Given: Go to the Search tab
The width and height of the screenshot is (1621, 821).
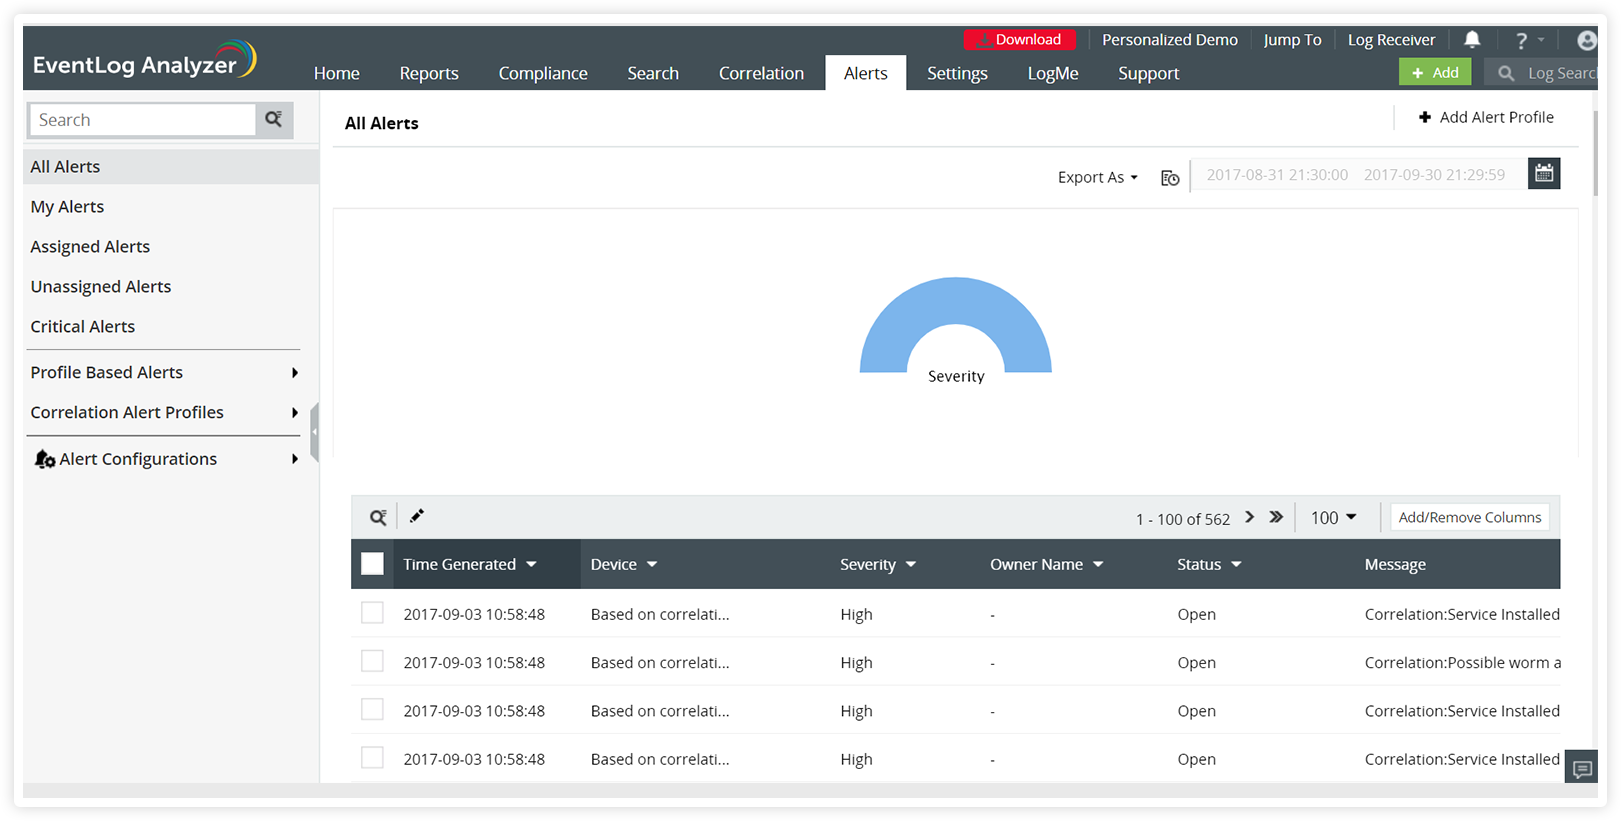Looking at the screenshot, I should click(x=653, y=73).
